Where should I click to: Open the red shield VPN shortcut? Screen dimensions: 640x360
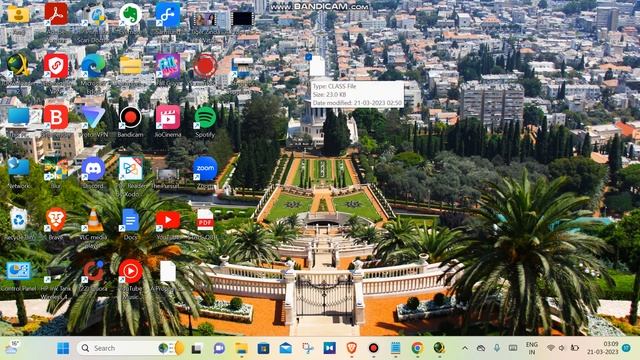click(x=56, y=66)
